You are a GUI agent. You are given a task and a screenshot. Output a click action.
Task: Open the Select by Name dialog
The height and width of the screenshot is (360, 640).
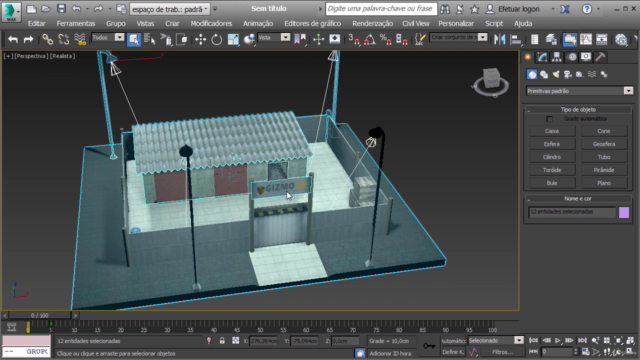click(149, 39)
